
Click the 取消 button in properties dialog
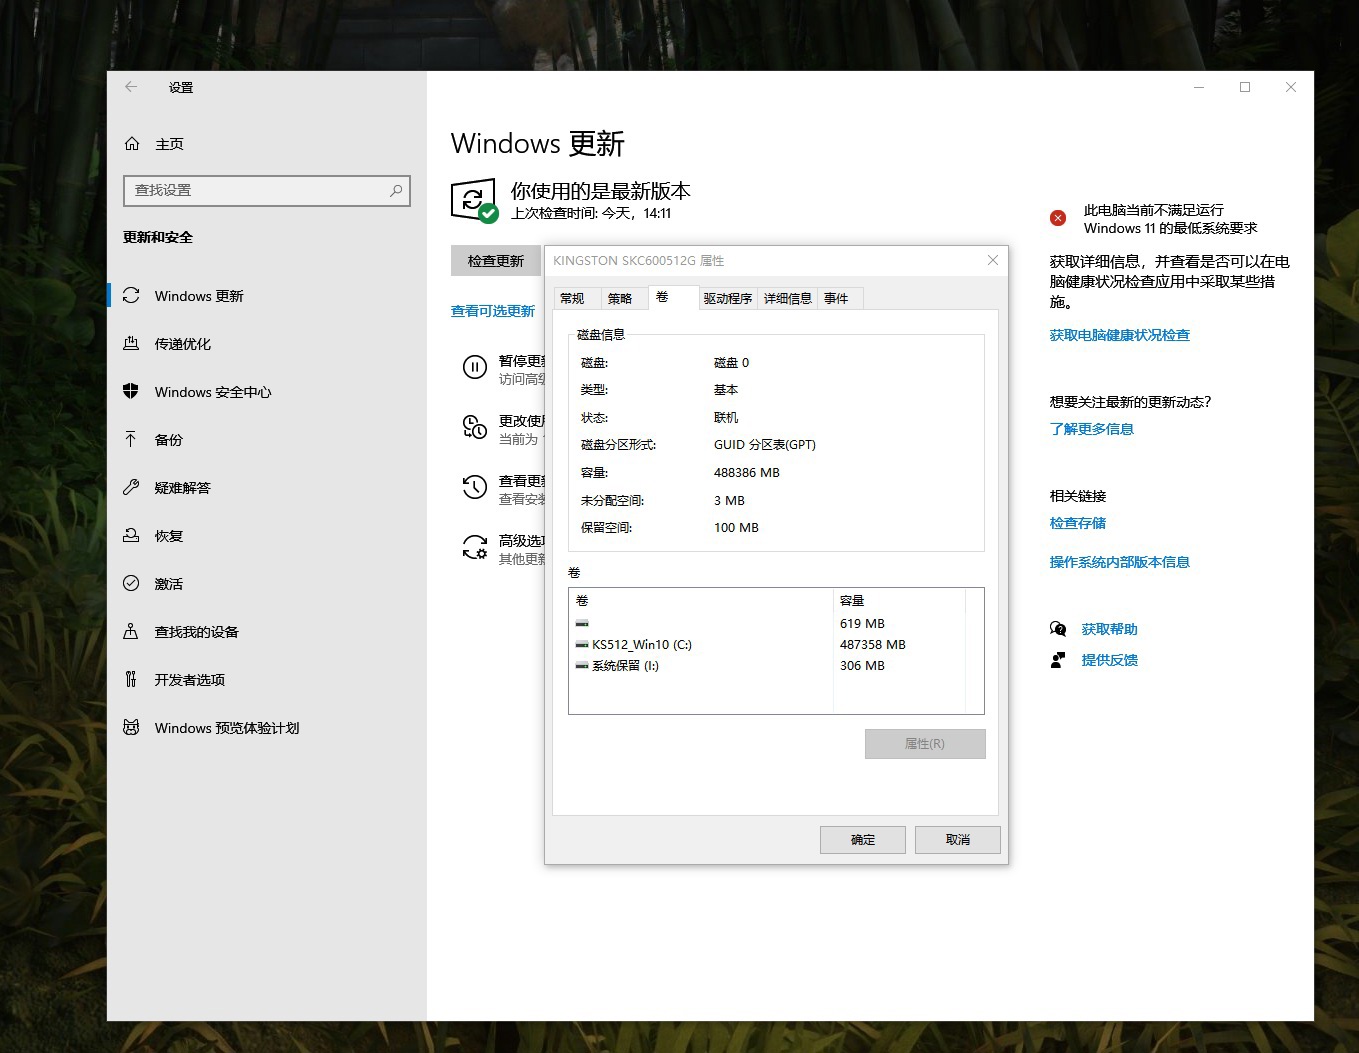pyautogui.click(x=958, y=840)
